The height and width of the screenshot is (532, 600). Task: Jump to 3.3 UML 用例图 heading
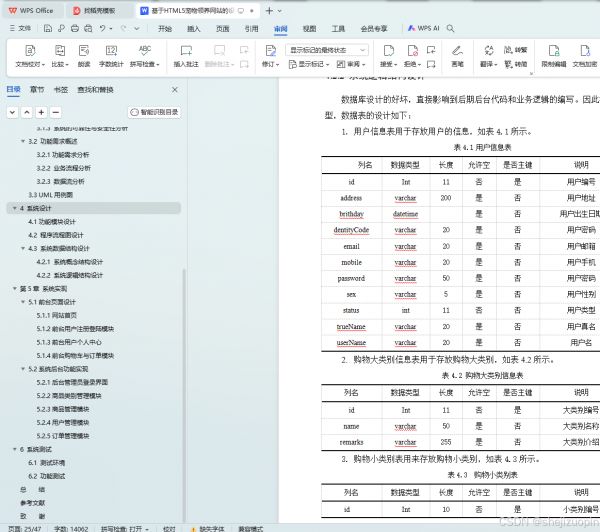(x=51, y=195)
